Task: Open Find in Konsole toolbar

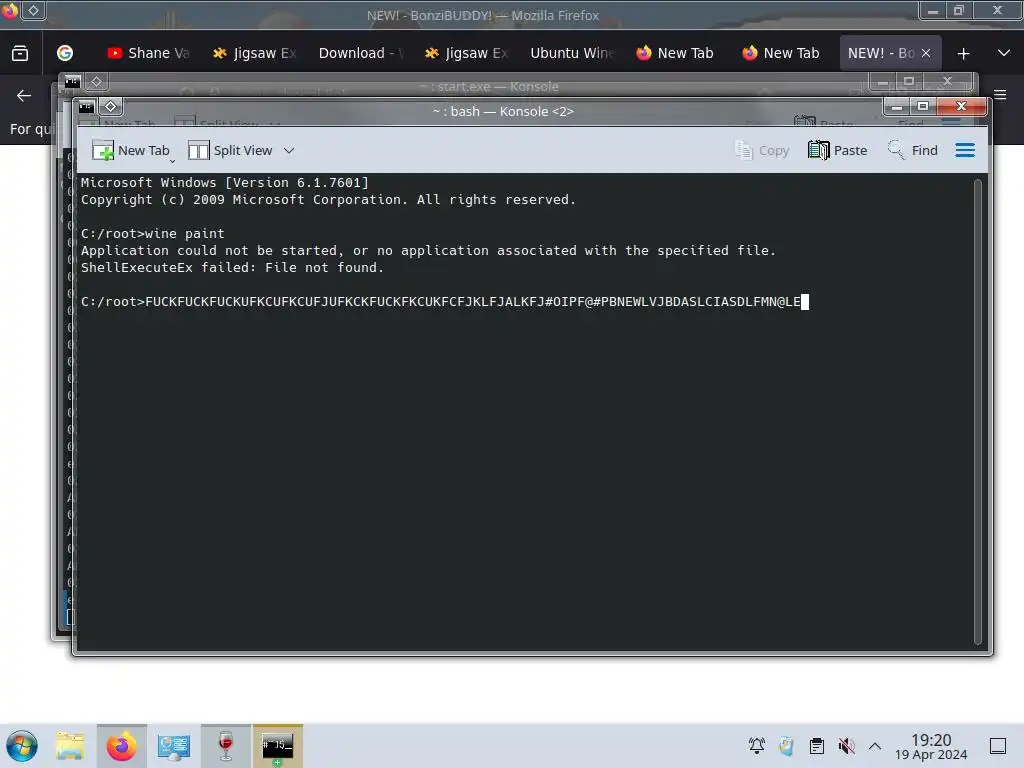Action: click(912, 150)
